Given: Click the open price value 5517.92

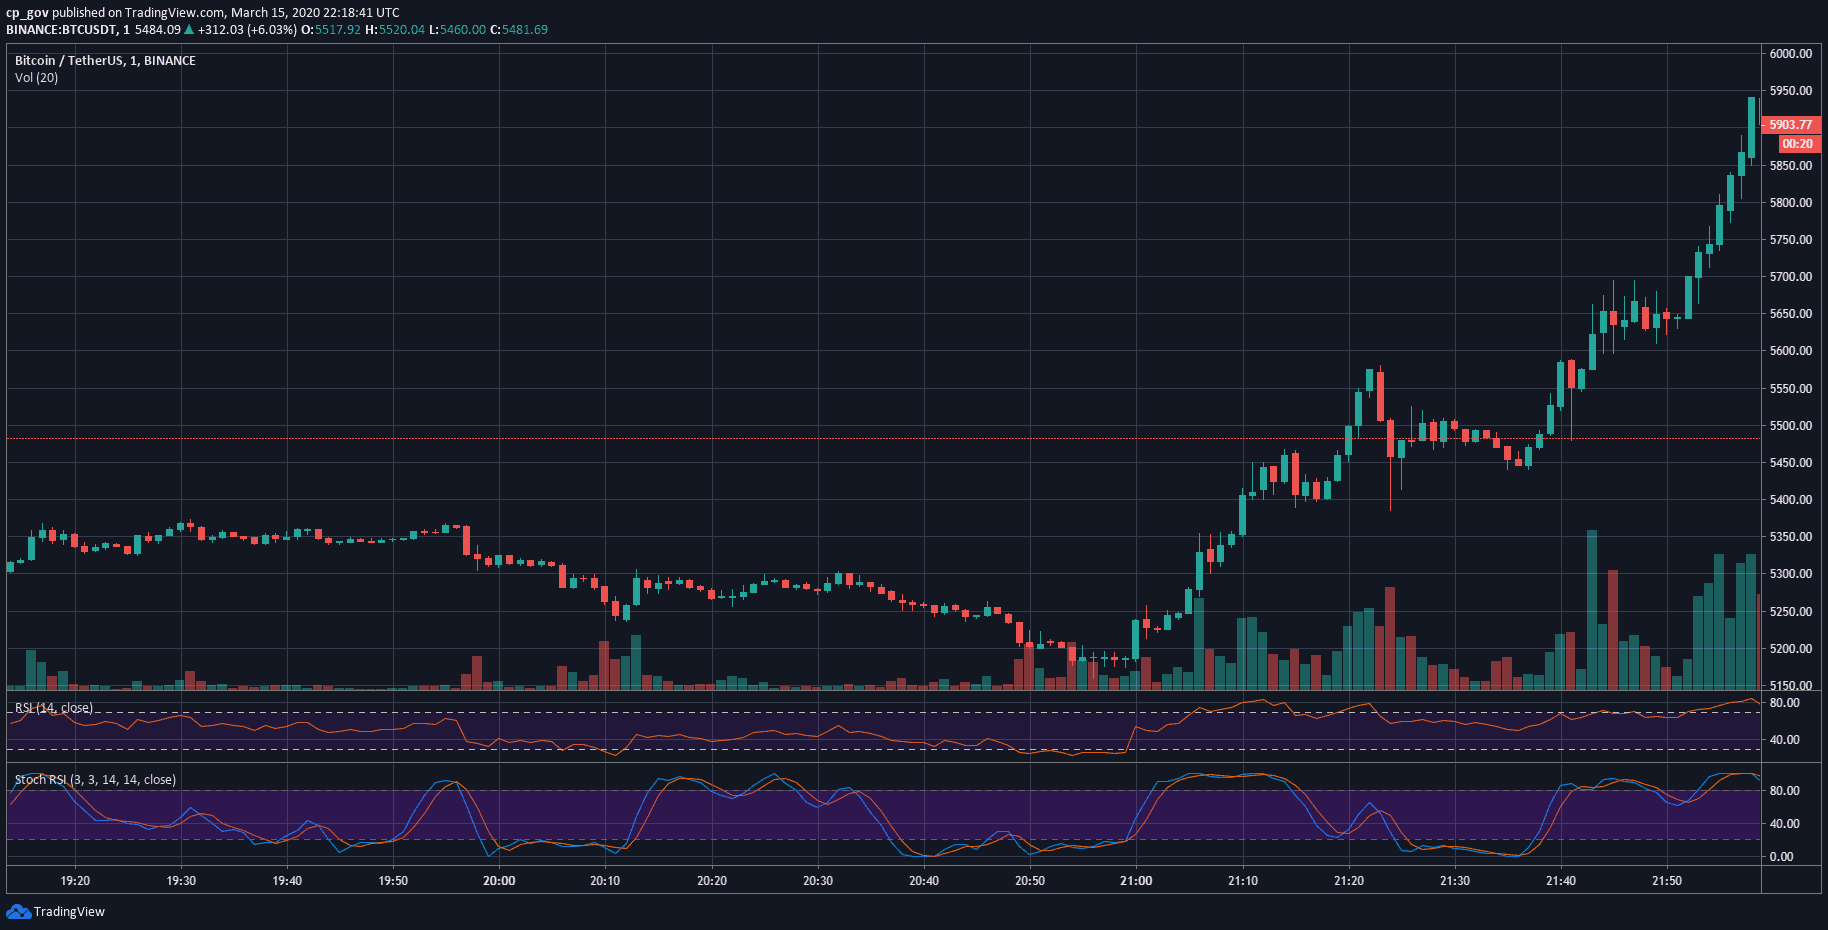Looking at the screenshot, I should [x=338, y=30].
